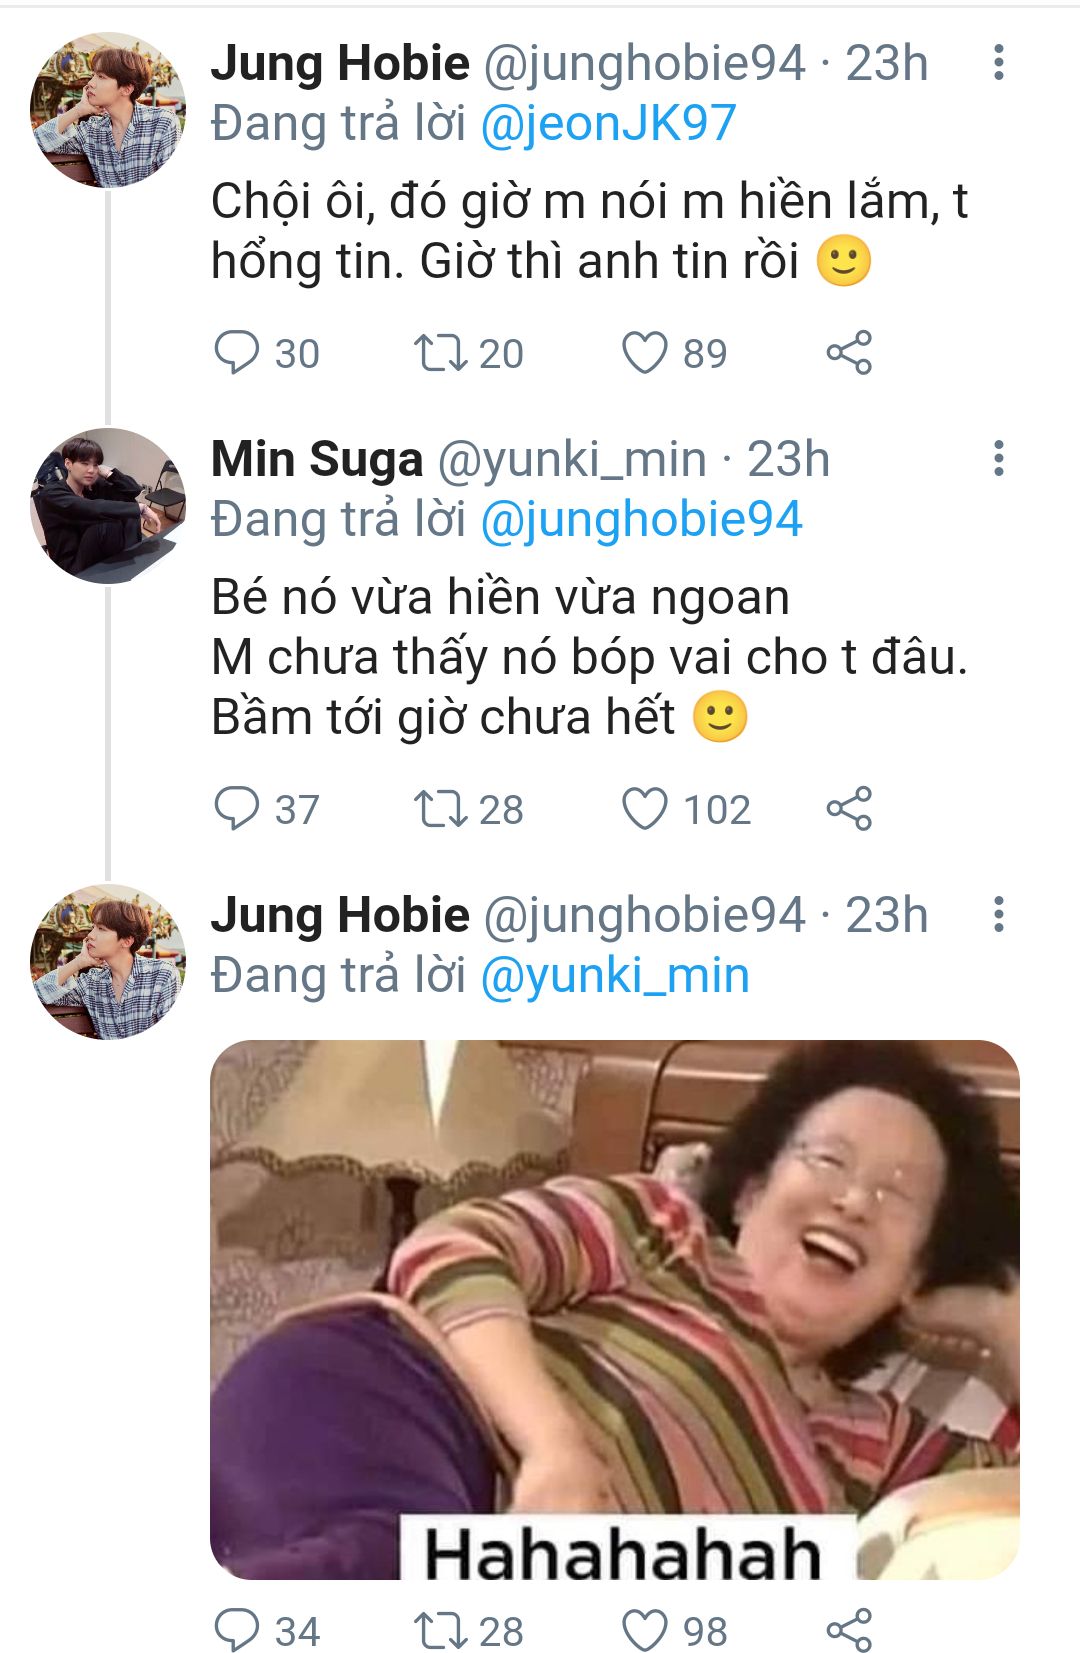This screenshot has width=1080, height=1653.
Task: View Min Suga's profile picture
Action: tap(108, 506)
